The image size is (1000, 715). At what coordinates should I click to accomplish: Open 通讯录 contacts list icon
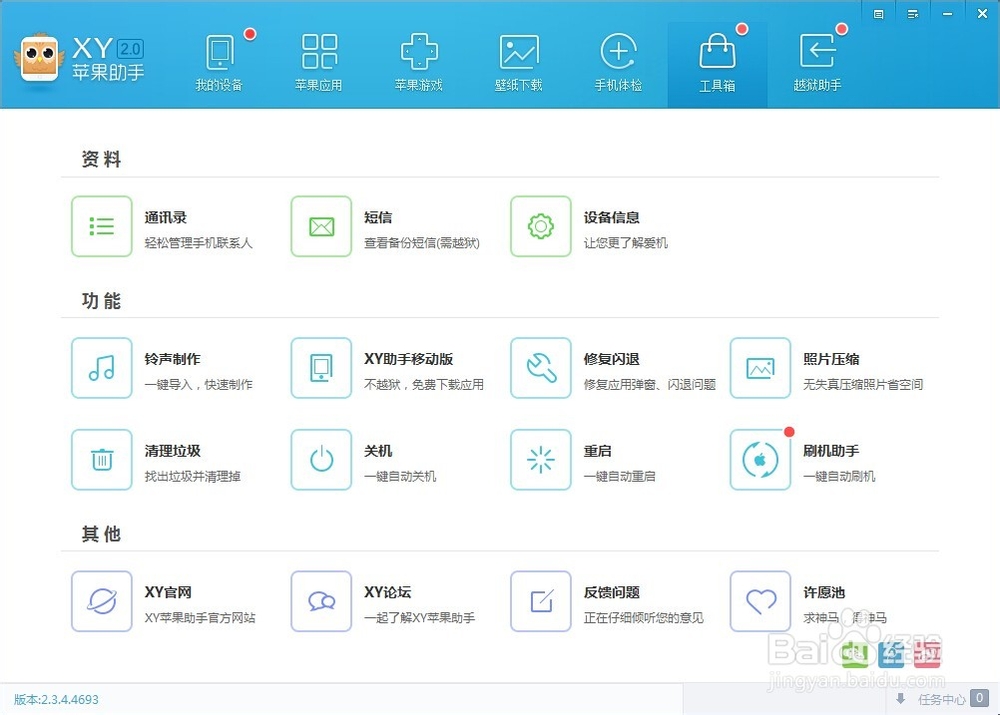(x=102, y=226)
